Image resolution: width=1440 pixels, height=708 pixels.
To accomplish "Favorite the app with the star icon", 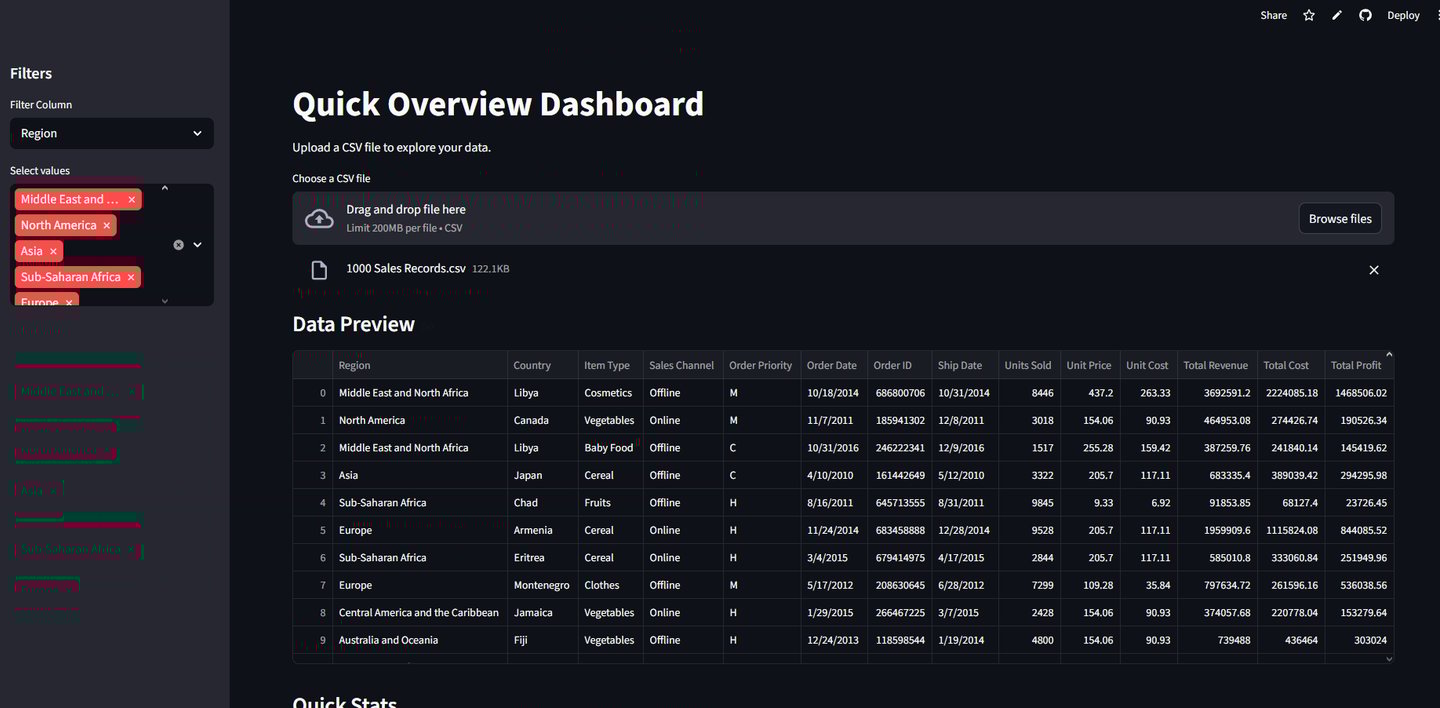I will pyautogui.click(x=1309, y=15).
